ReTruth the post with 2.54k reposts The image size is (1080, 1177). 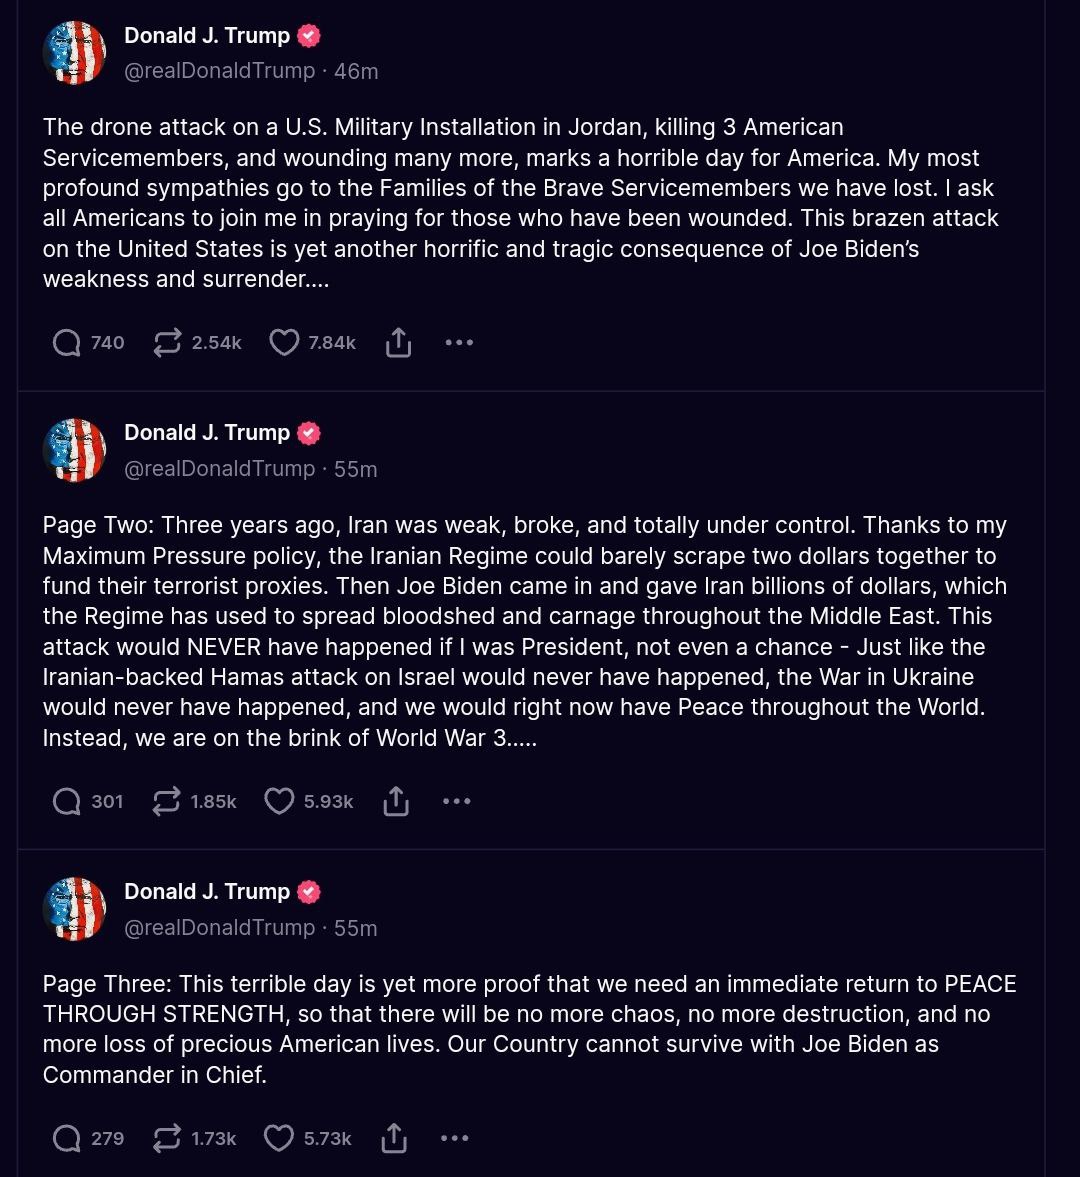pos(167,343)
